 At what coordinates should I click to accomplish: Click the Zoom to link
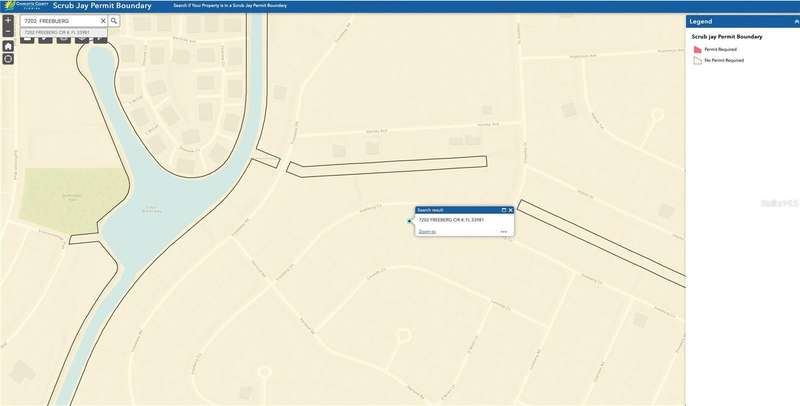[x=427, y=231]
